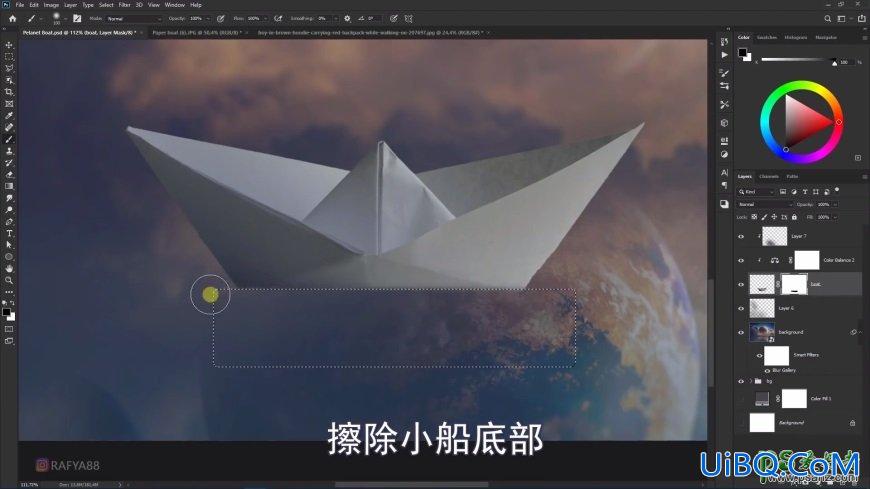Open the scissors icon panel in dock
Screen dimensions: 870x489
(x=724, y=104)
